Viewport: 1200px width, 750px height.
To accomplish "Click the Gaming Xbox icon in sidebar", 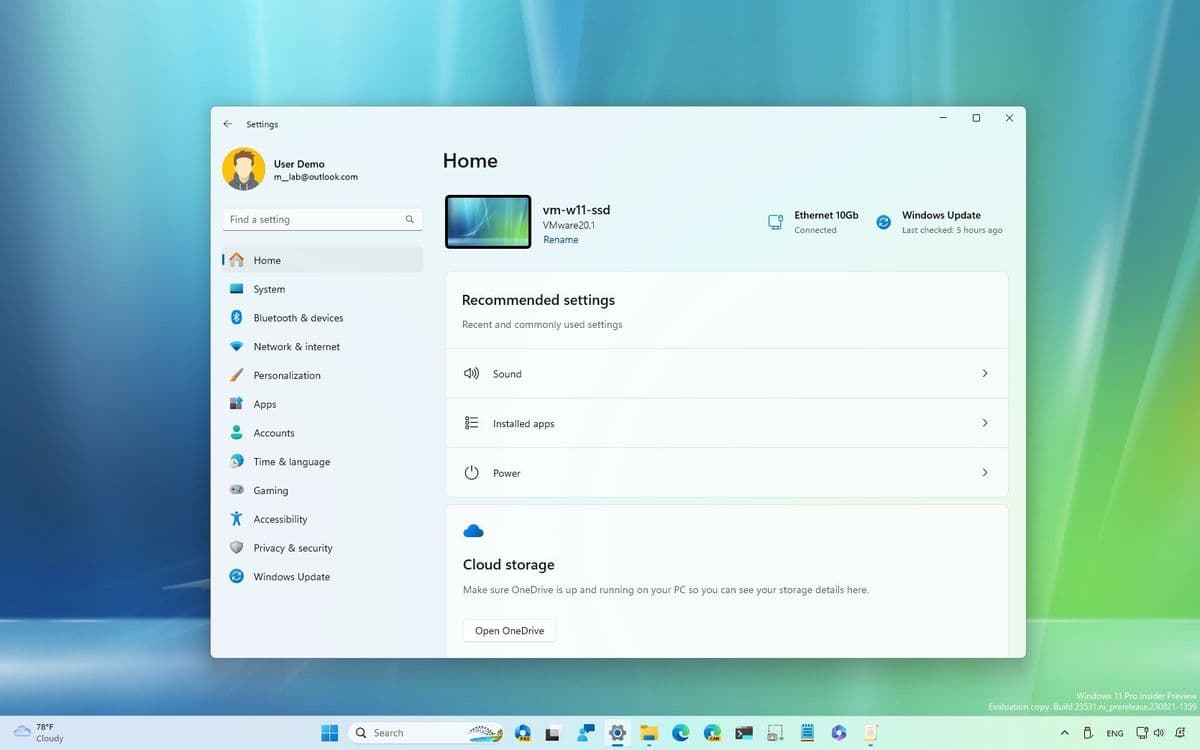I will [239, 490].
